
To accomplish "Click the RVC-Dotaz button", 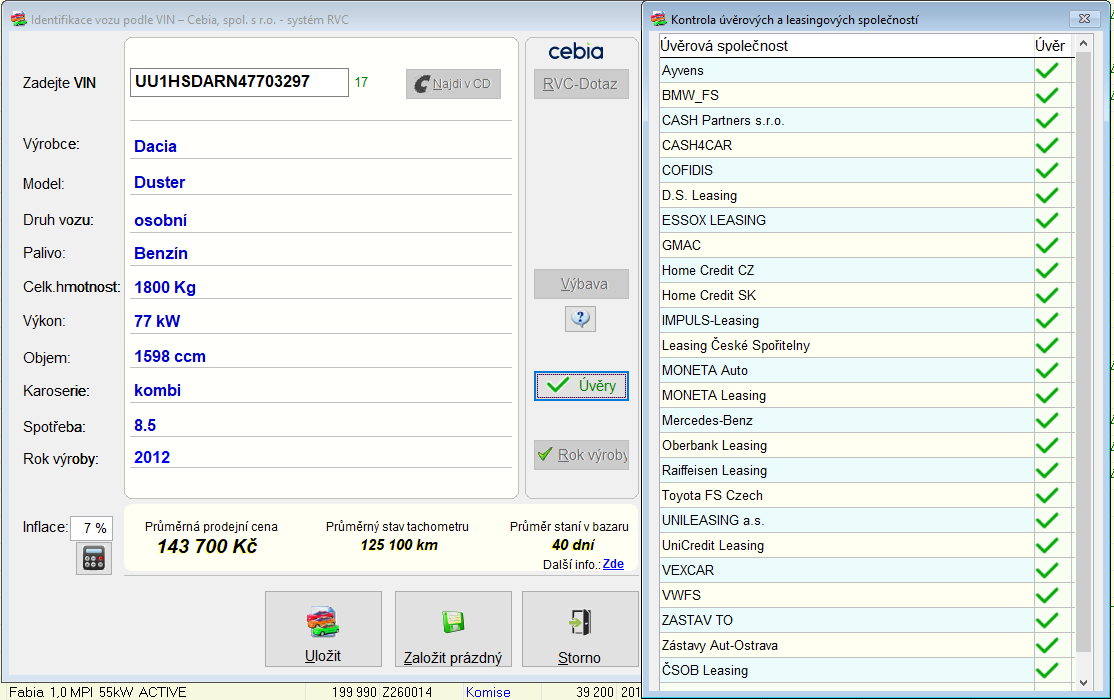I will 581,84.
